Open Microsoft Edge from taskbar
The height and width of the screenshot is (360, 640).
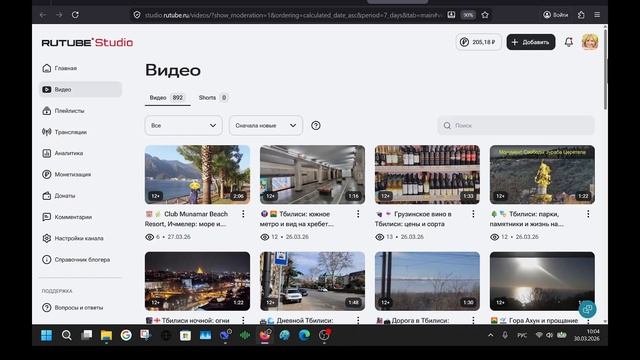[304, 336]
